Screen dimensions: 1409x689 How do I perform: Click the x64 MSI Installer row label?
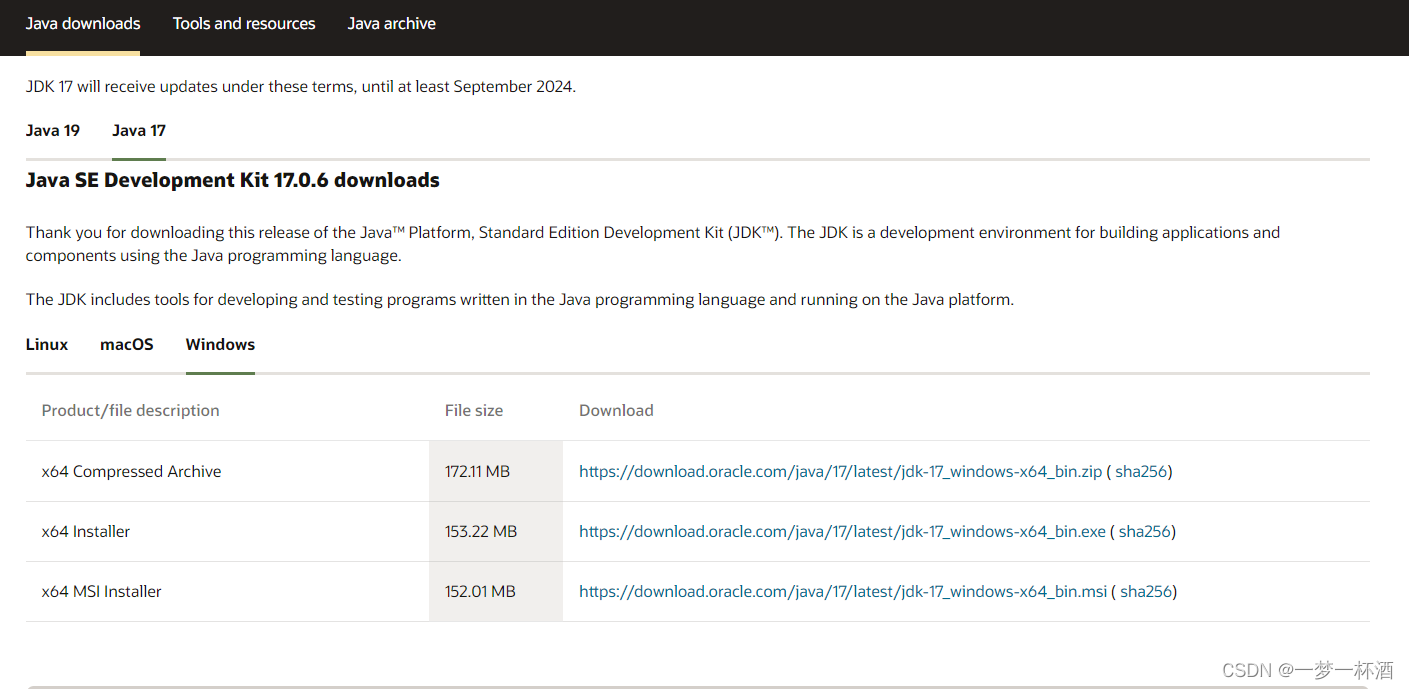click(101, 592)
